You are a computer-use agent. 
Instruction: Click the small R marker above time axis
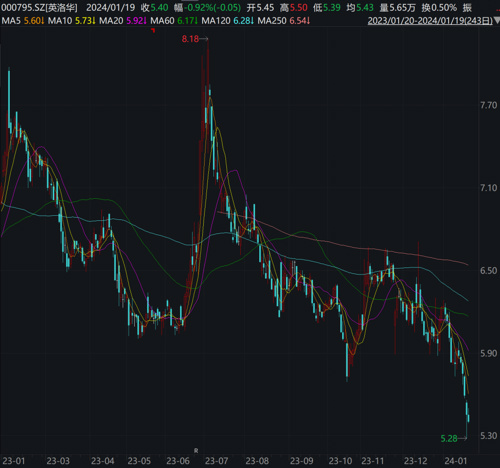coord(196,451)
